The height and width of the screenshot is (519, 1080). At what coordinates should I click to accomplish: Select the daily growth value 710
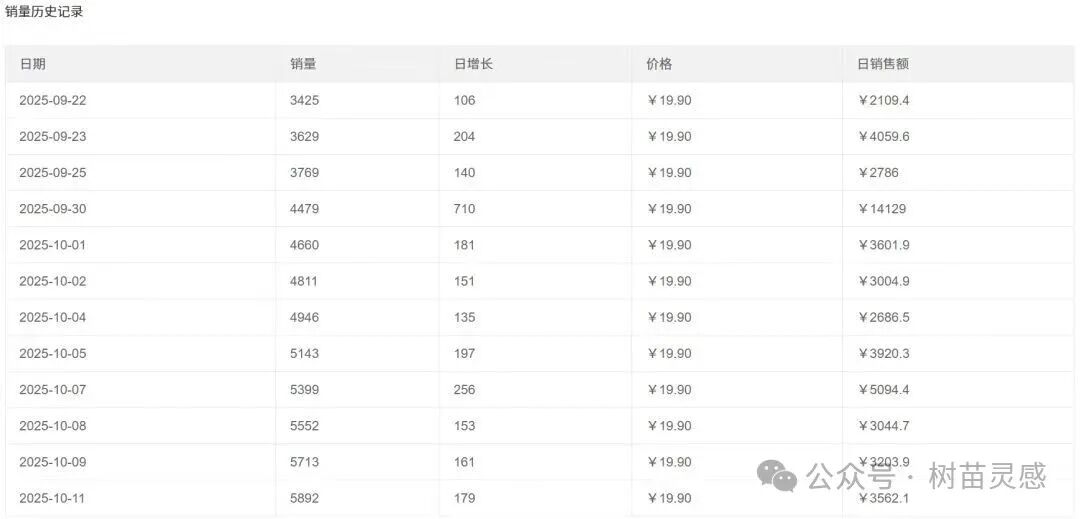(464, 209)
